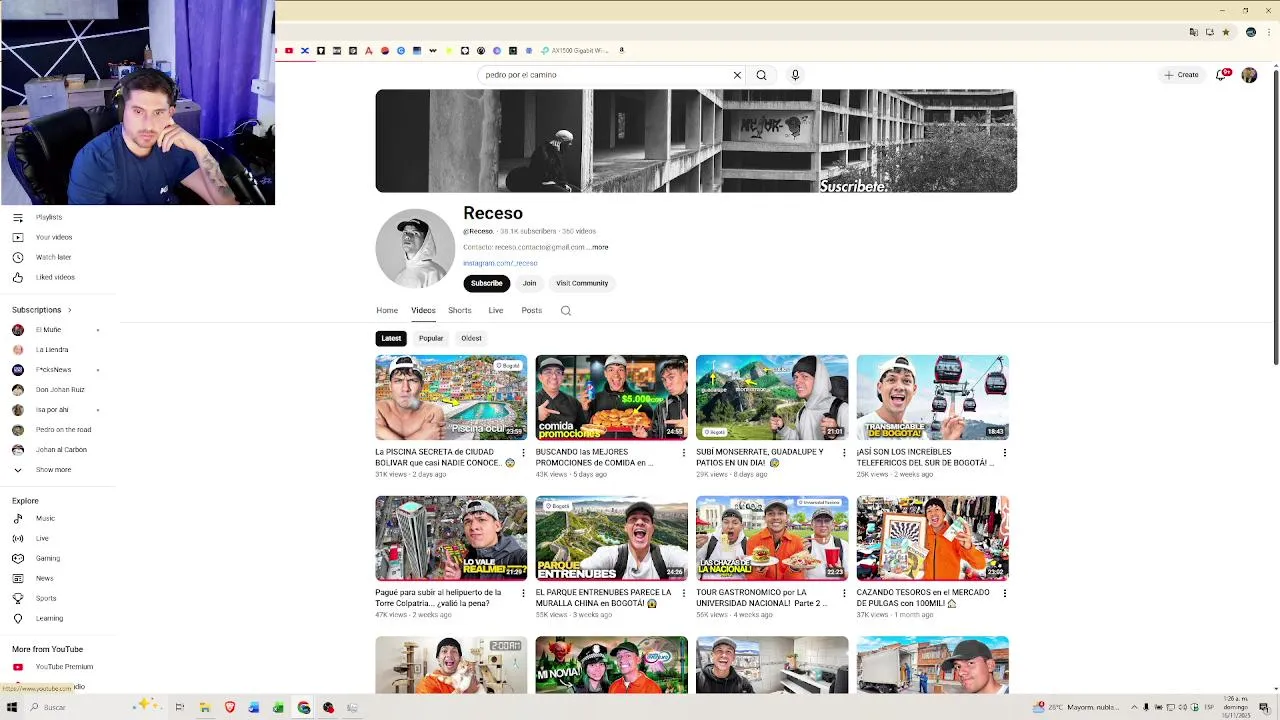Clear the search box with the X icon
This screenshot has width=1280, height=720.
coord(737,75)
